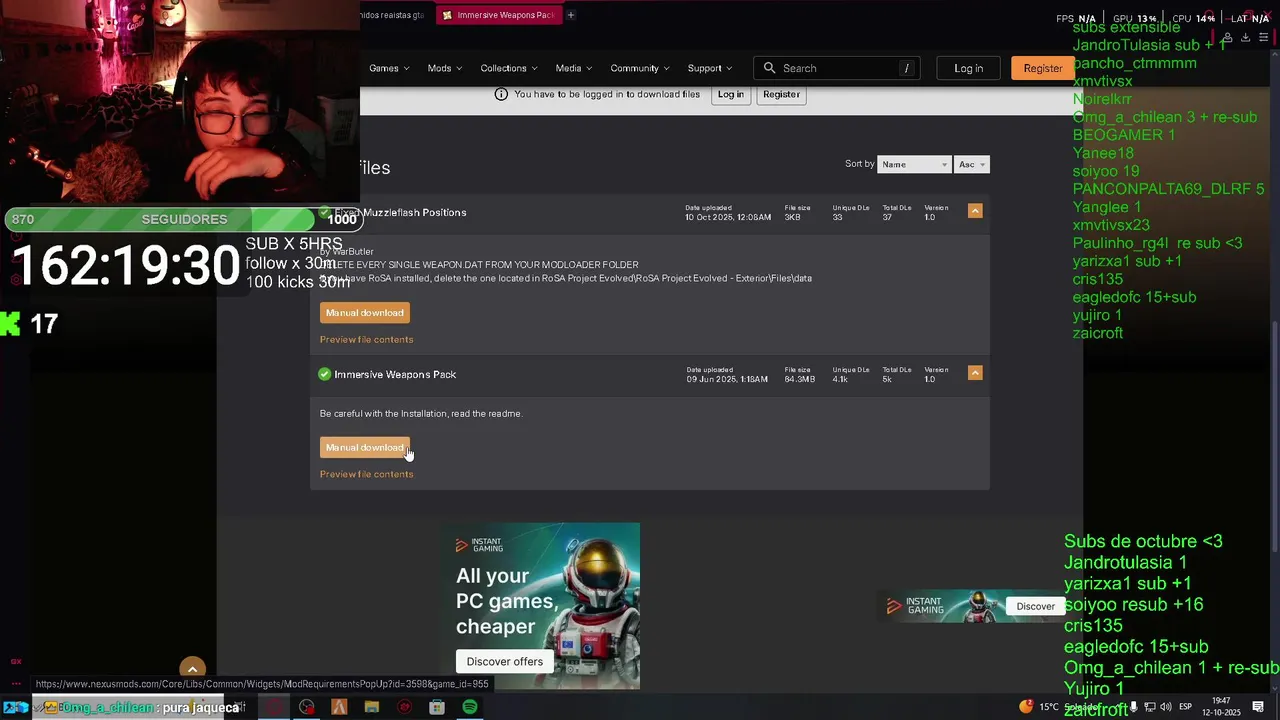Click Manual download for Muzzleflash Positions
The height and width of the screenshot is (720, 1280).
(364, 313)
